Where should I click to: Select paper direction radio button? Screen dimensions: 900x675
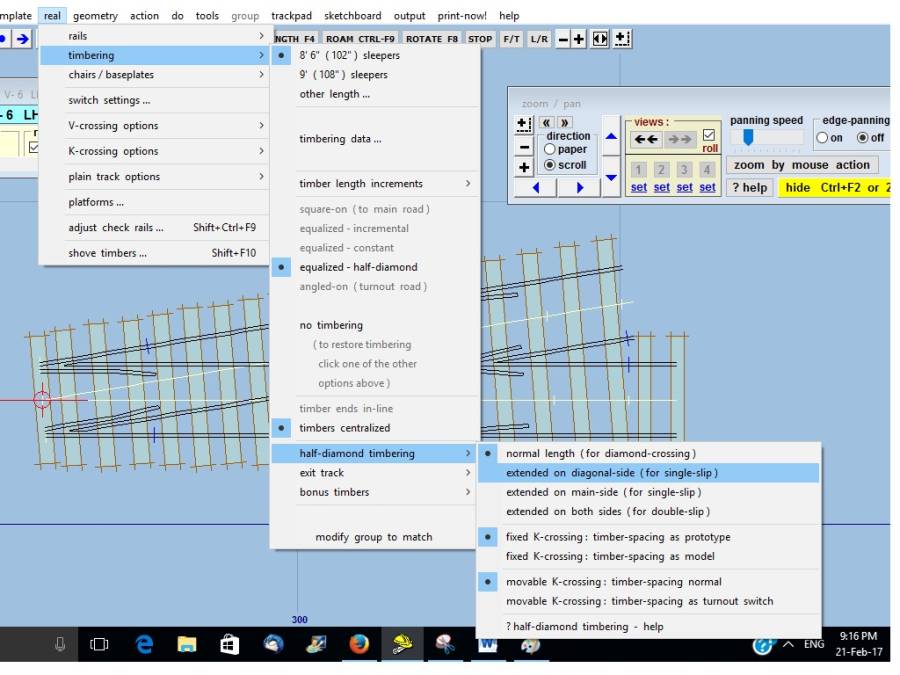point(549,150)
